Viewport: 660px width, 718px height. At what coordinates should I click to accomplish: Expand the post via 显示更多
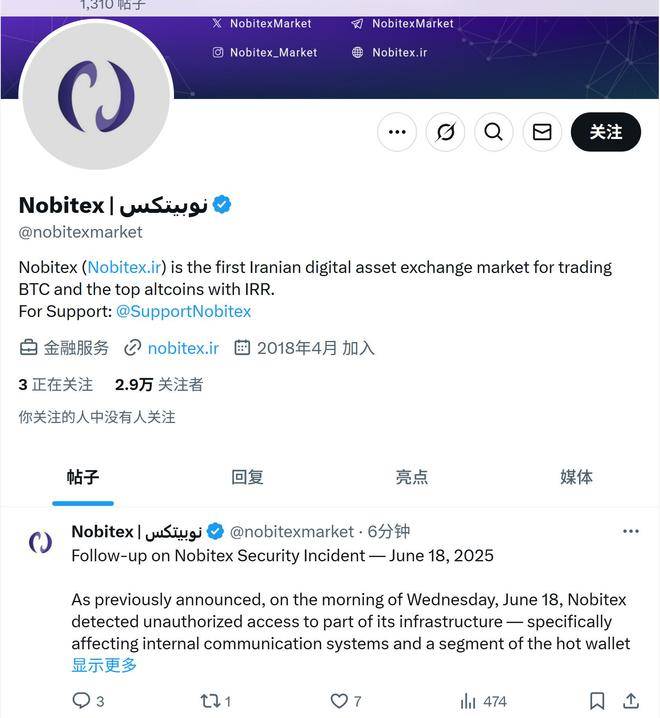click(x=104, y=665)
